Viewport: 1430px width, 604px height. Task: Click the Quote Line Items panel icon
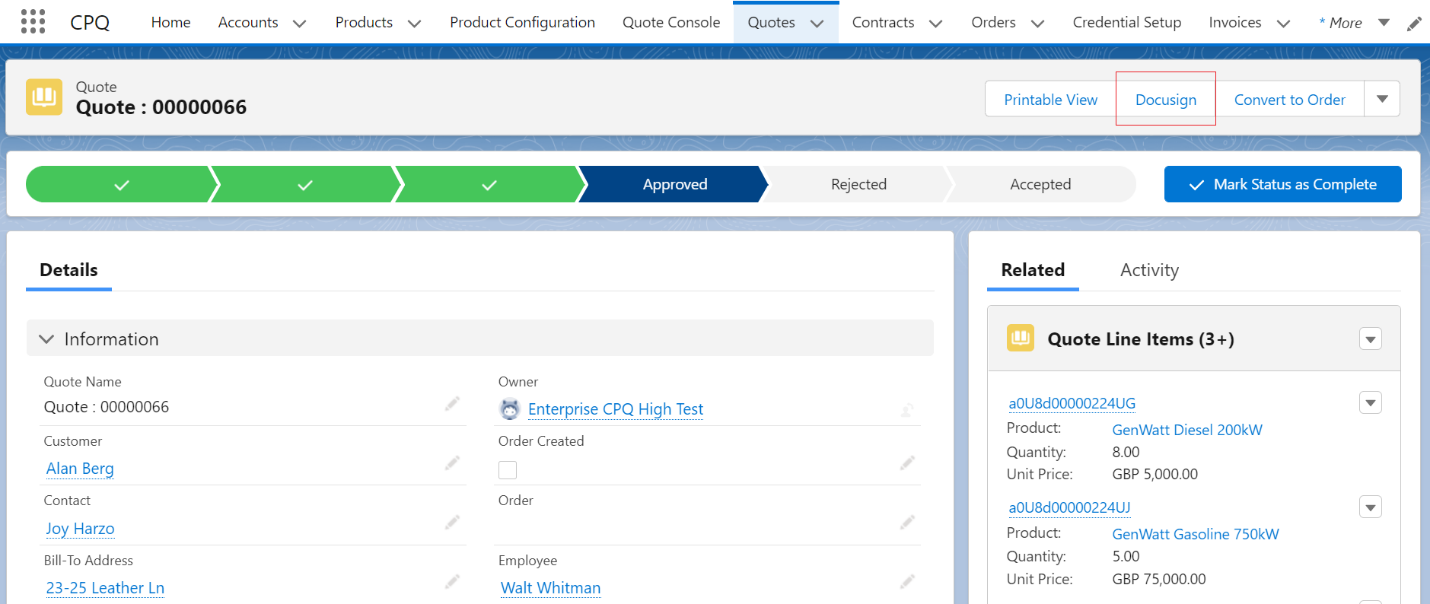point(1021,338)
